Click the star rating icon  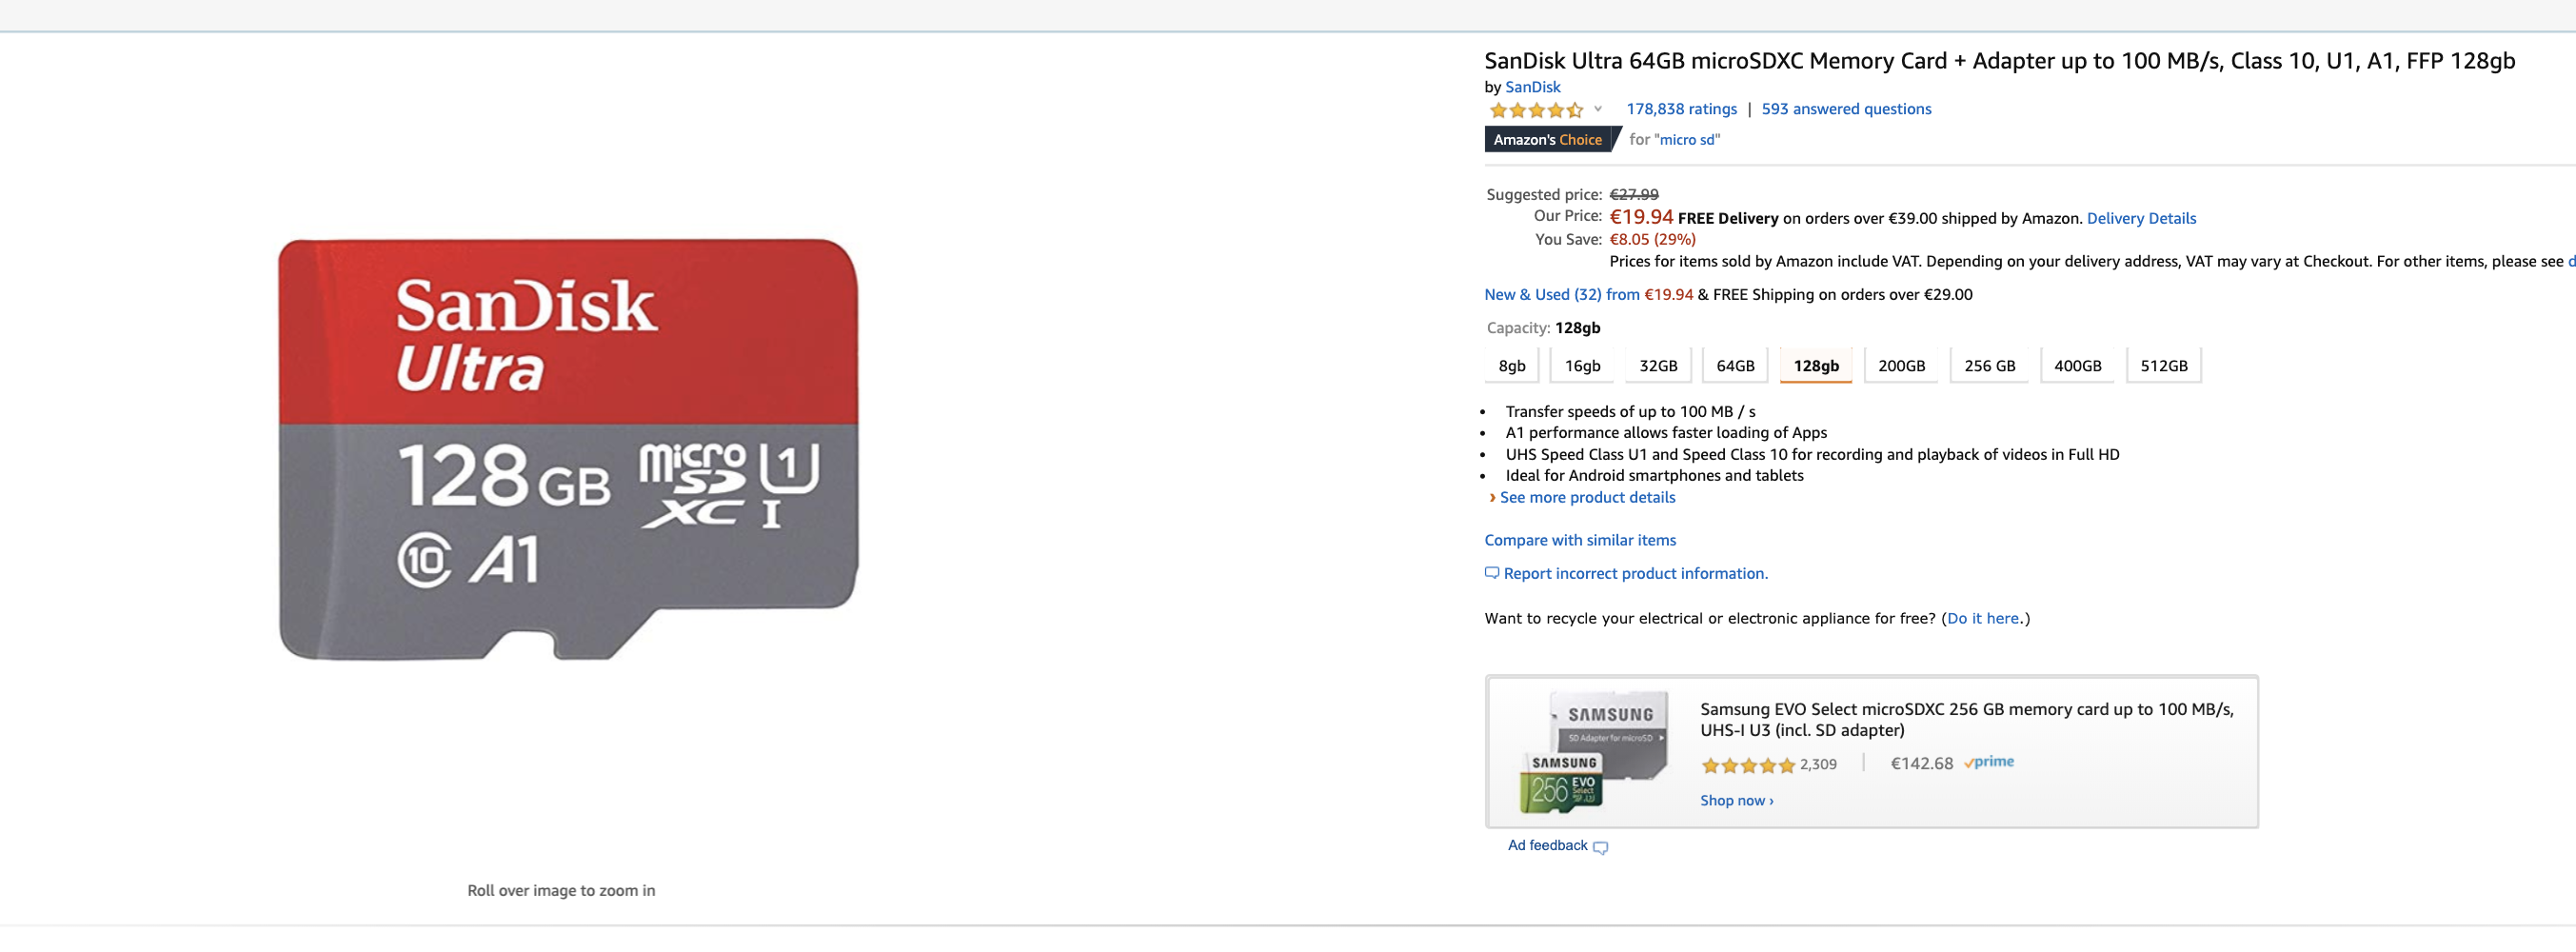tap(1535, 110)
